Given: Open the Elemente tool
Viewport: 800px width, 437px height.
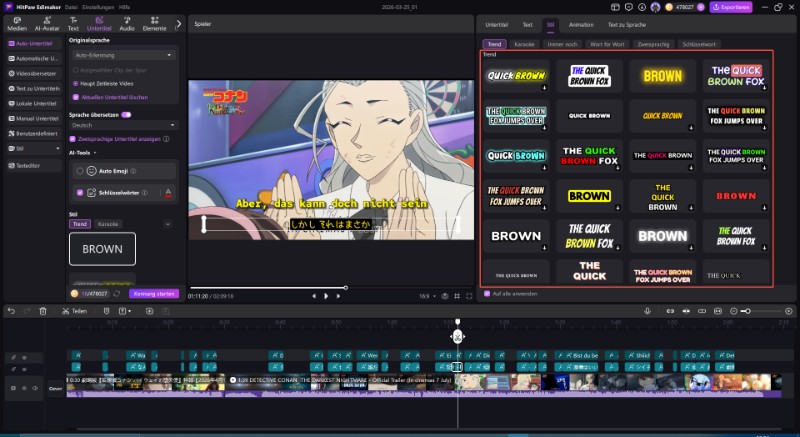Looking at the screenshot, I should 154,24.
